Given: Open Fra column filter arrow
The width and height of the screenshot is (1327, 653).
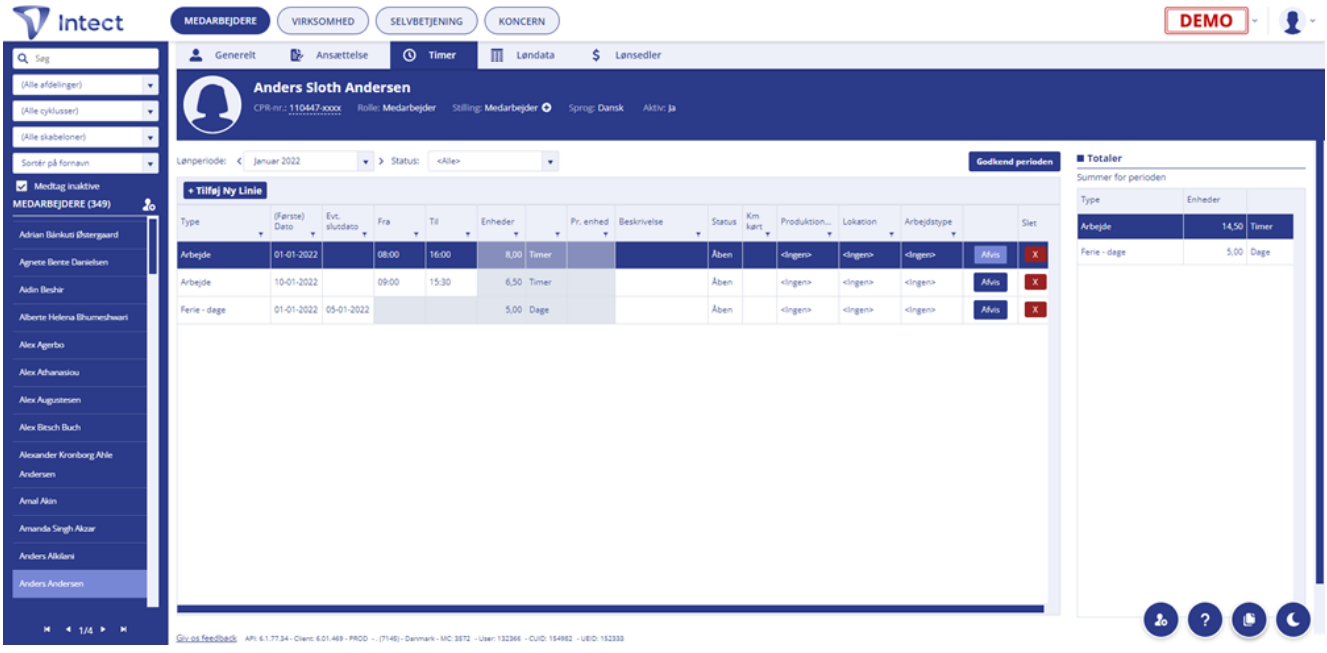Looking at the screenshot, I should [415, 234].
